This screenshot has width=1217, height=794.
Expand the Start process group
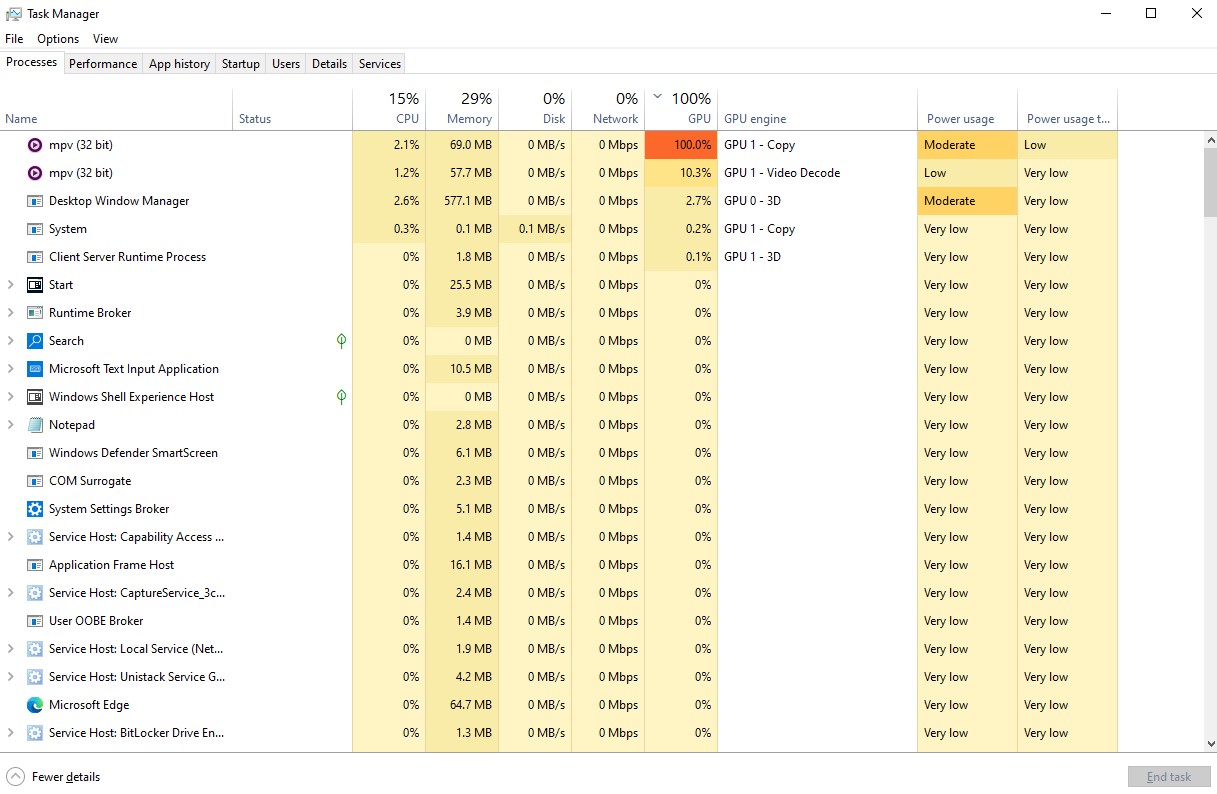[x=10, y=284]
